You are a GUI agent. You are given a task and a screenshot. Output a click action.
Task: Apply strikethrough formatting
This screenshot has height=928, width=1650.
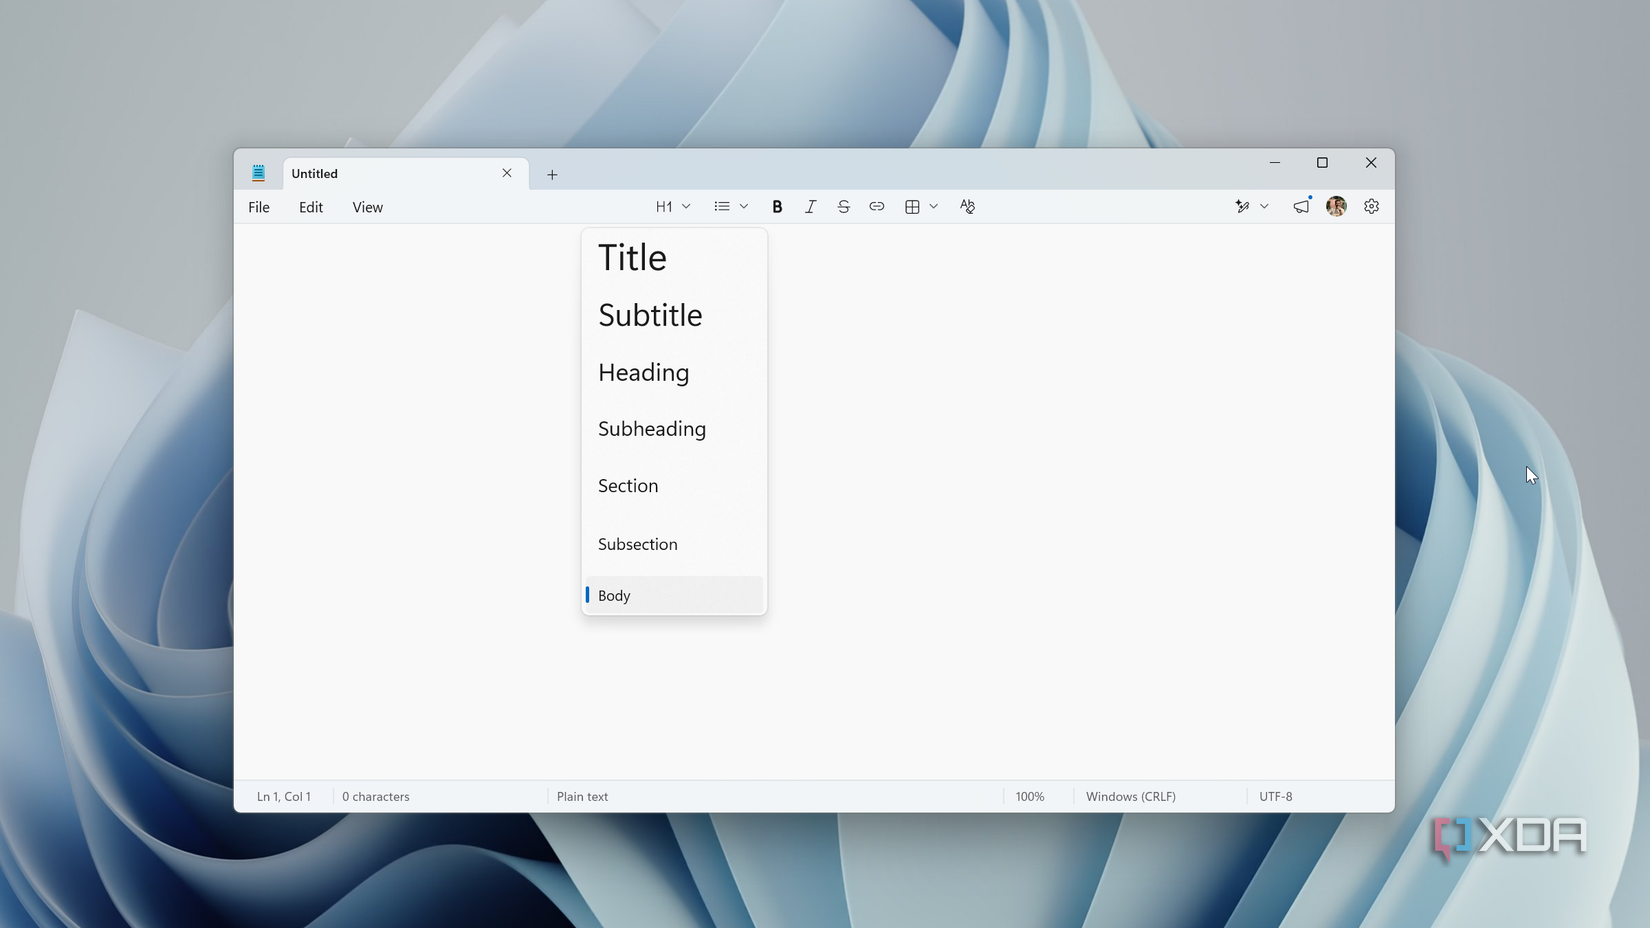tap(843, 207)
